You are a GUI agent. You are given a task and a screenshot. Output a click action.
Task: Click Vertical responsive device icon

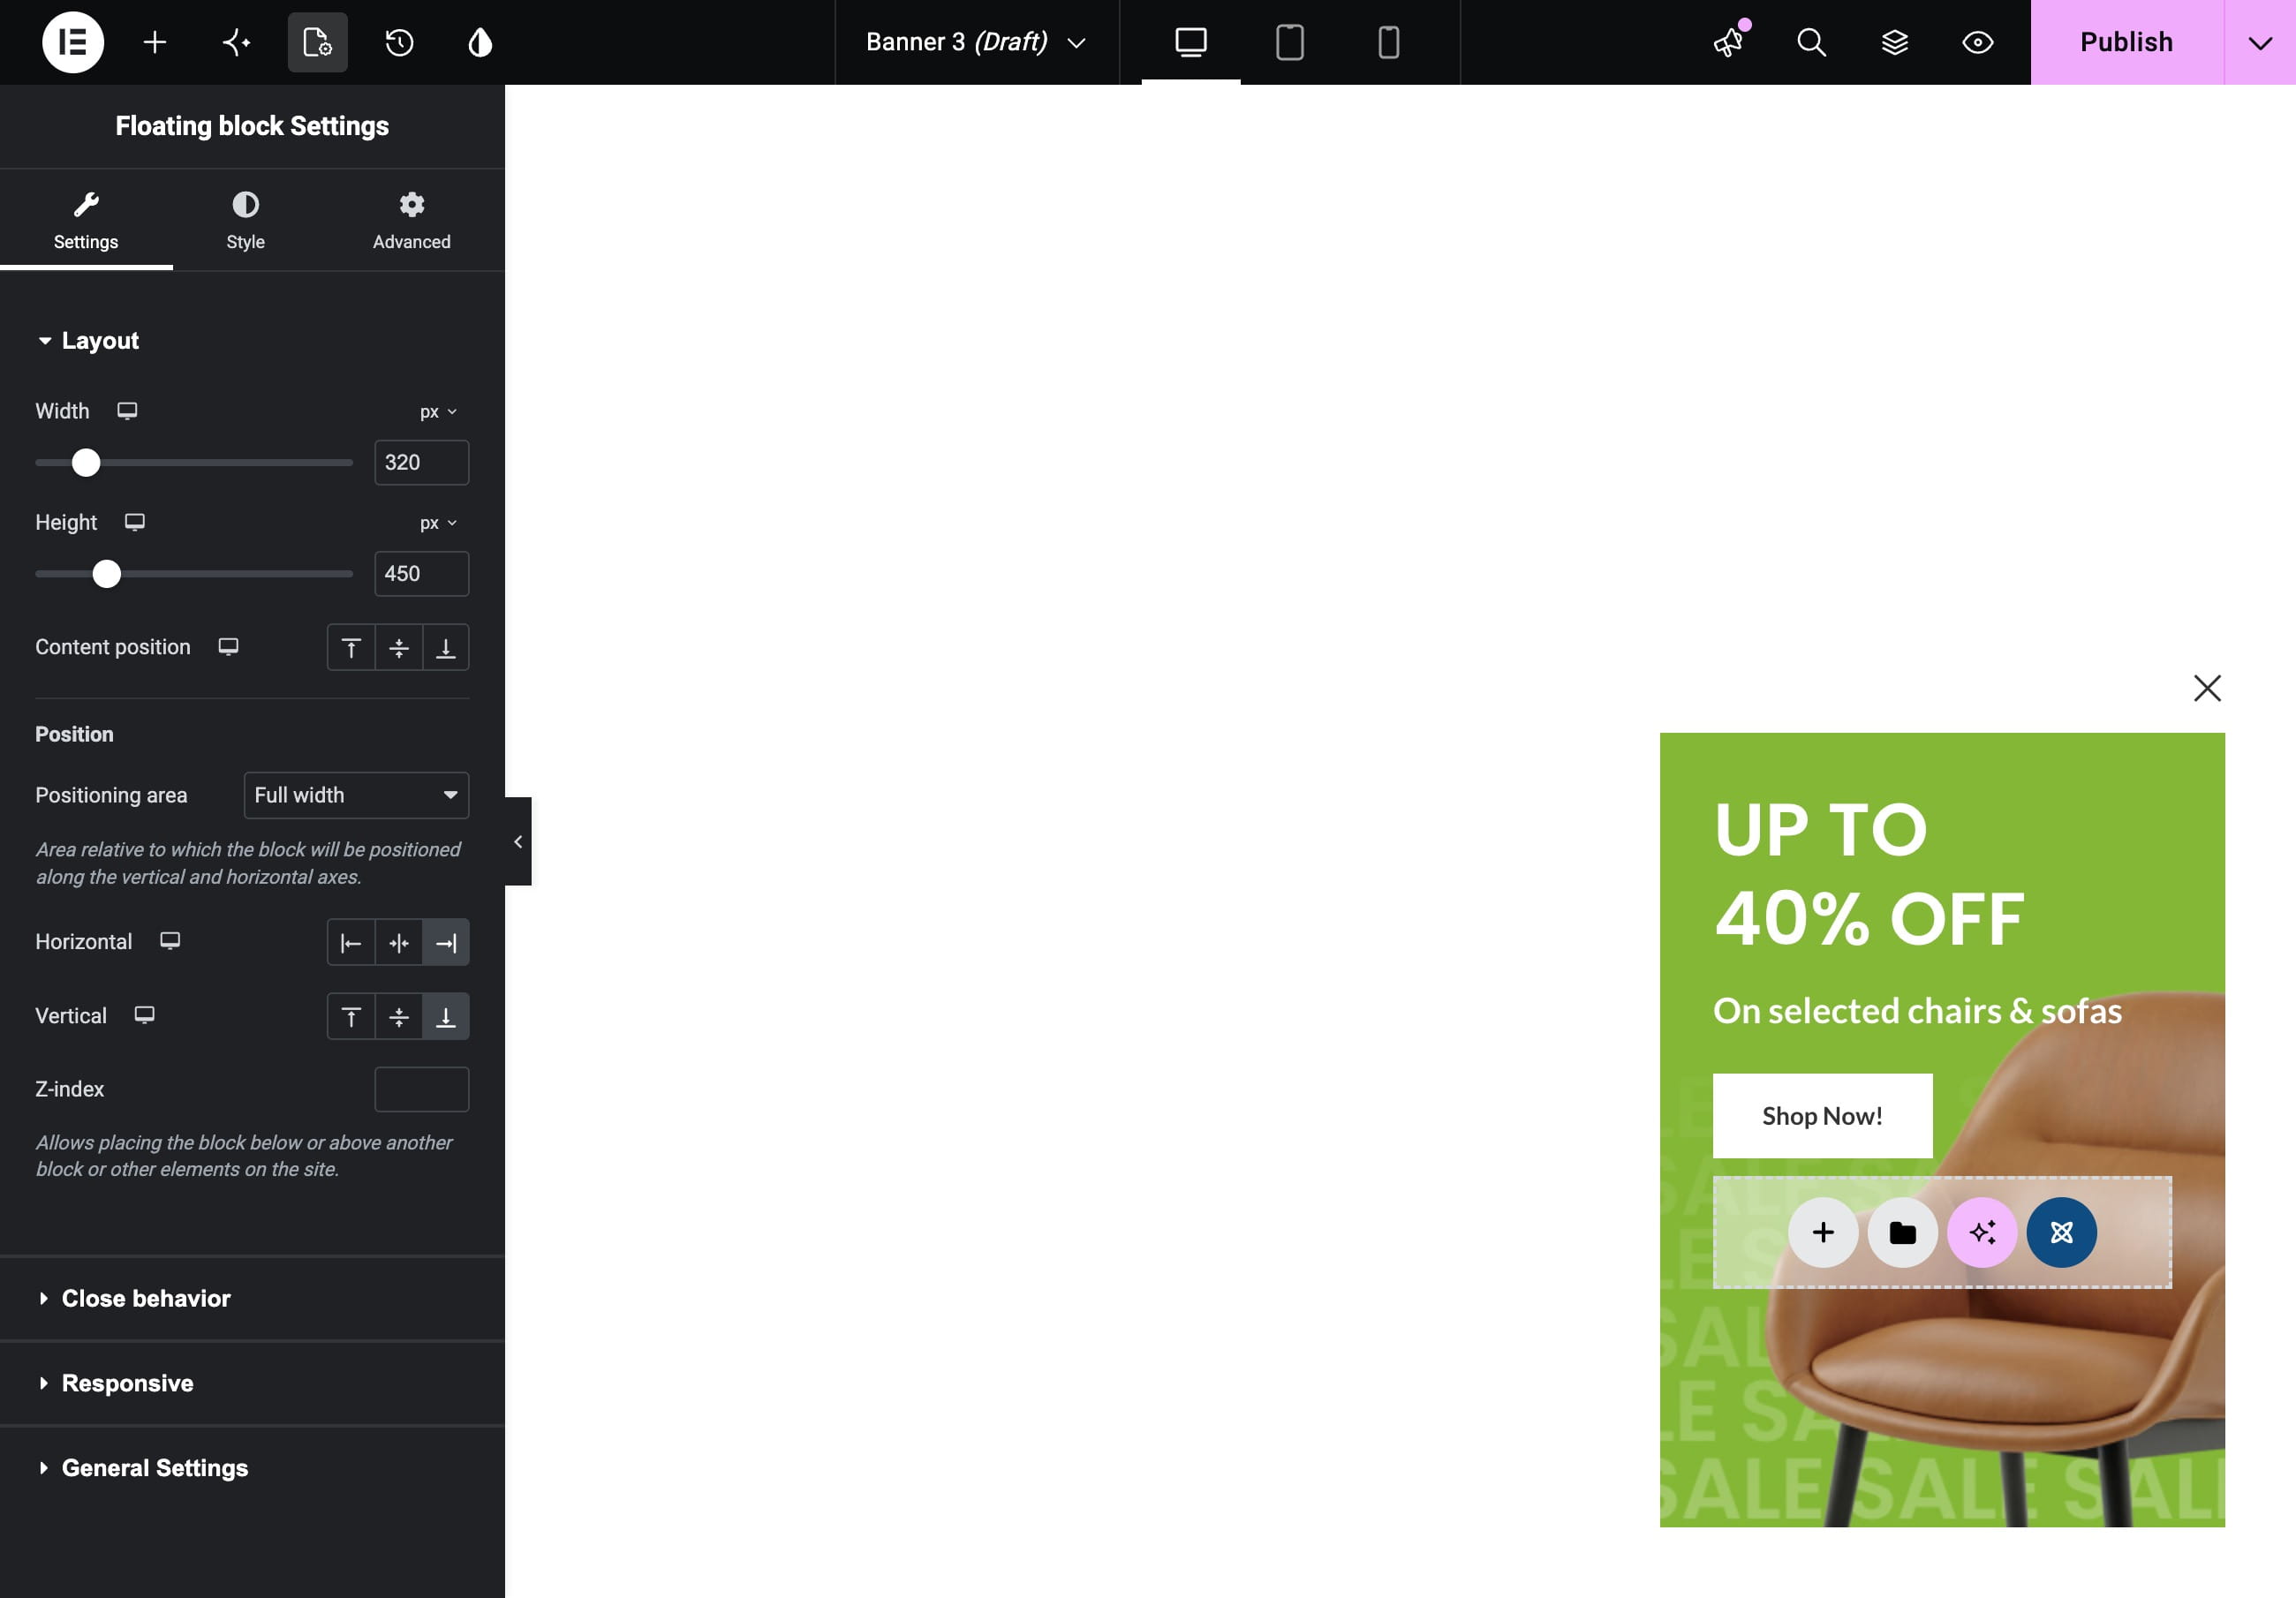(144, 1015)
